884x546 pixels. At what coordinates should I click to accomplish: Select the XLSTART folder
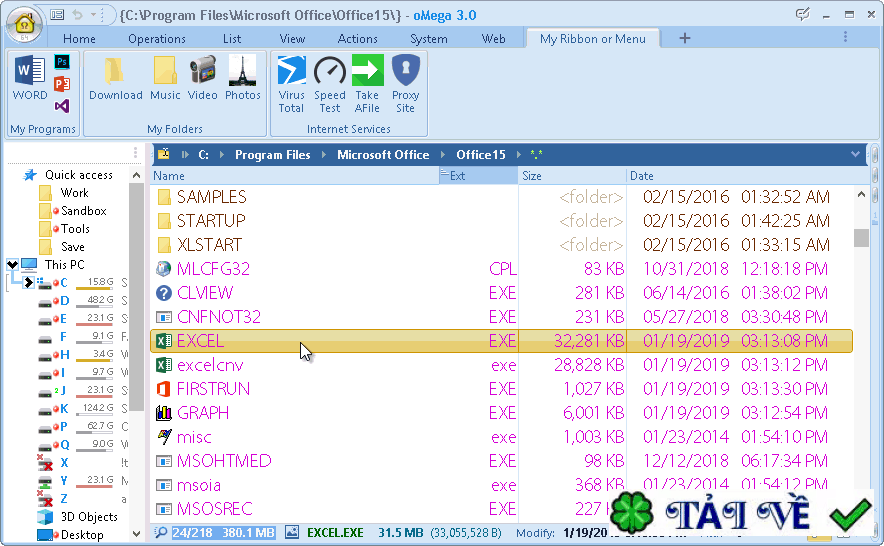pos(209,245)
